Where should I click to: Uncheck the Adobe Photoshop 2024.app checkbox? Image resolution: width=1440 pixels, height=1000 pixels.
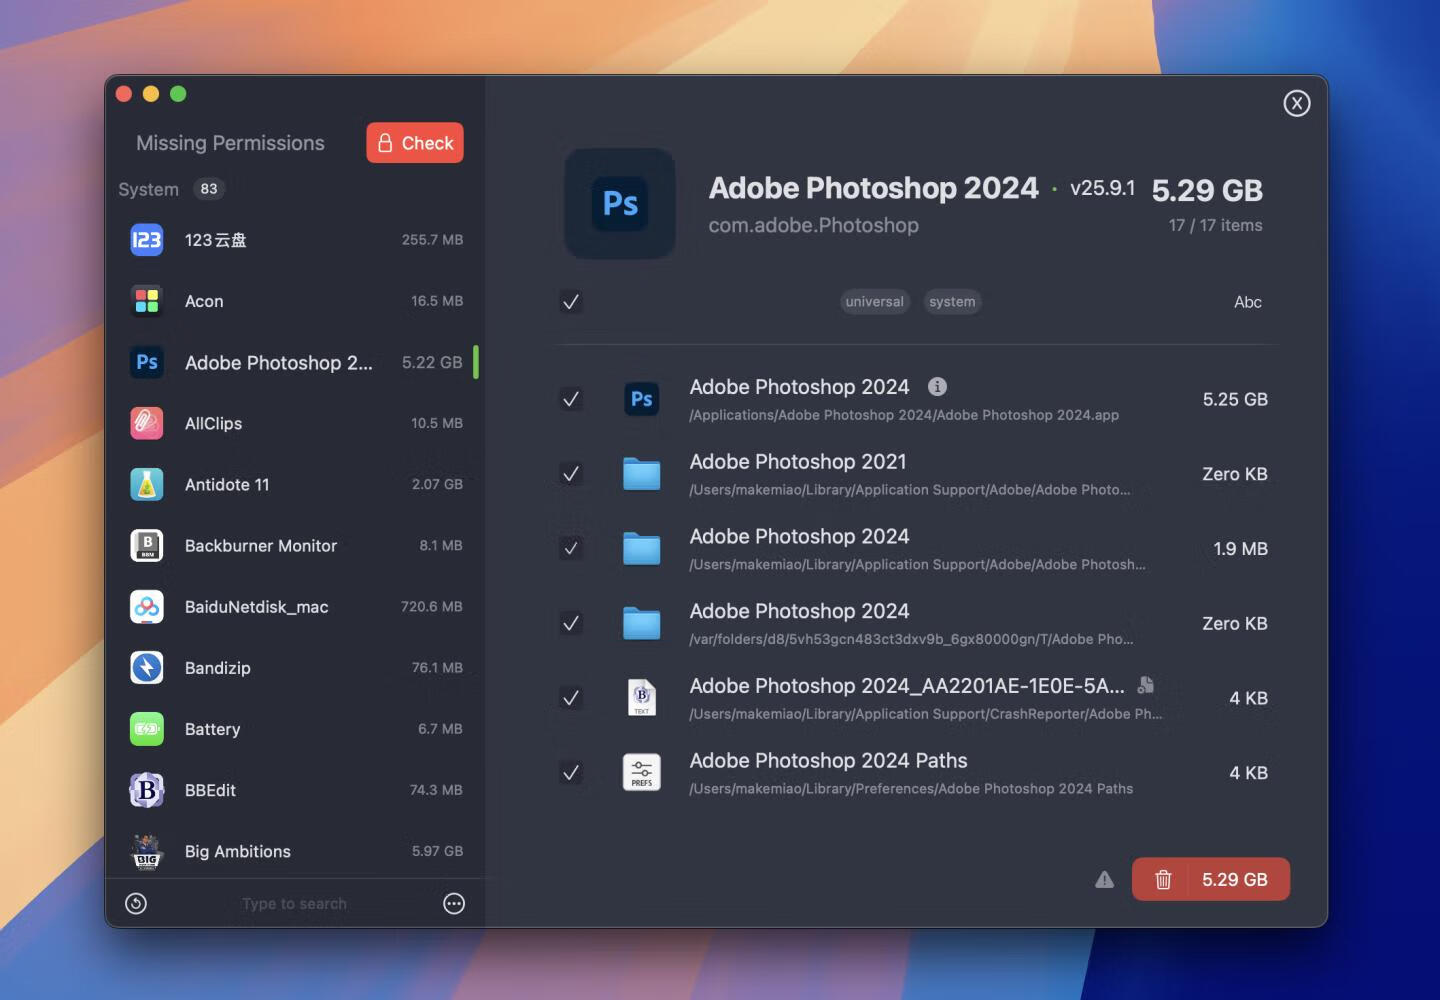[571, 399]
